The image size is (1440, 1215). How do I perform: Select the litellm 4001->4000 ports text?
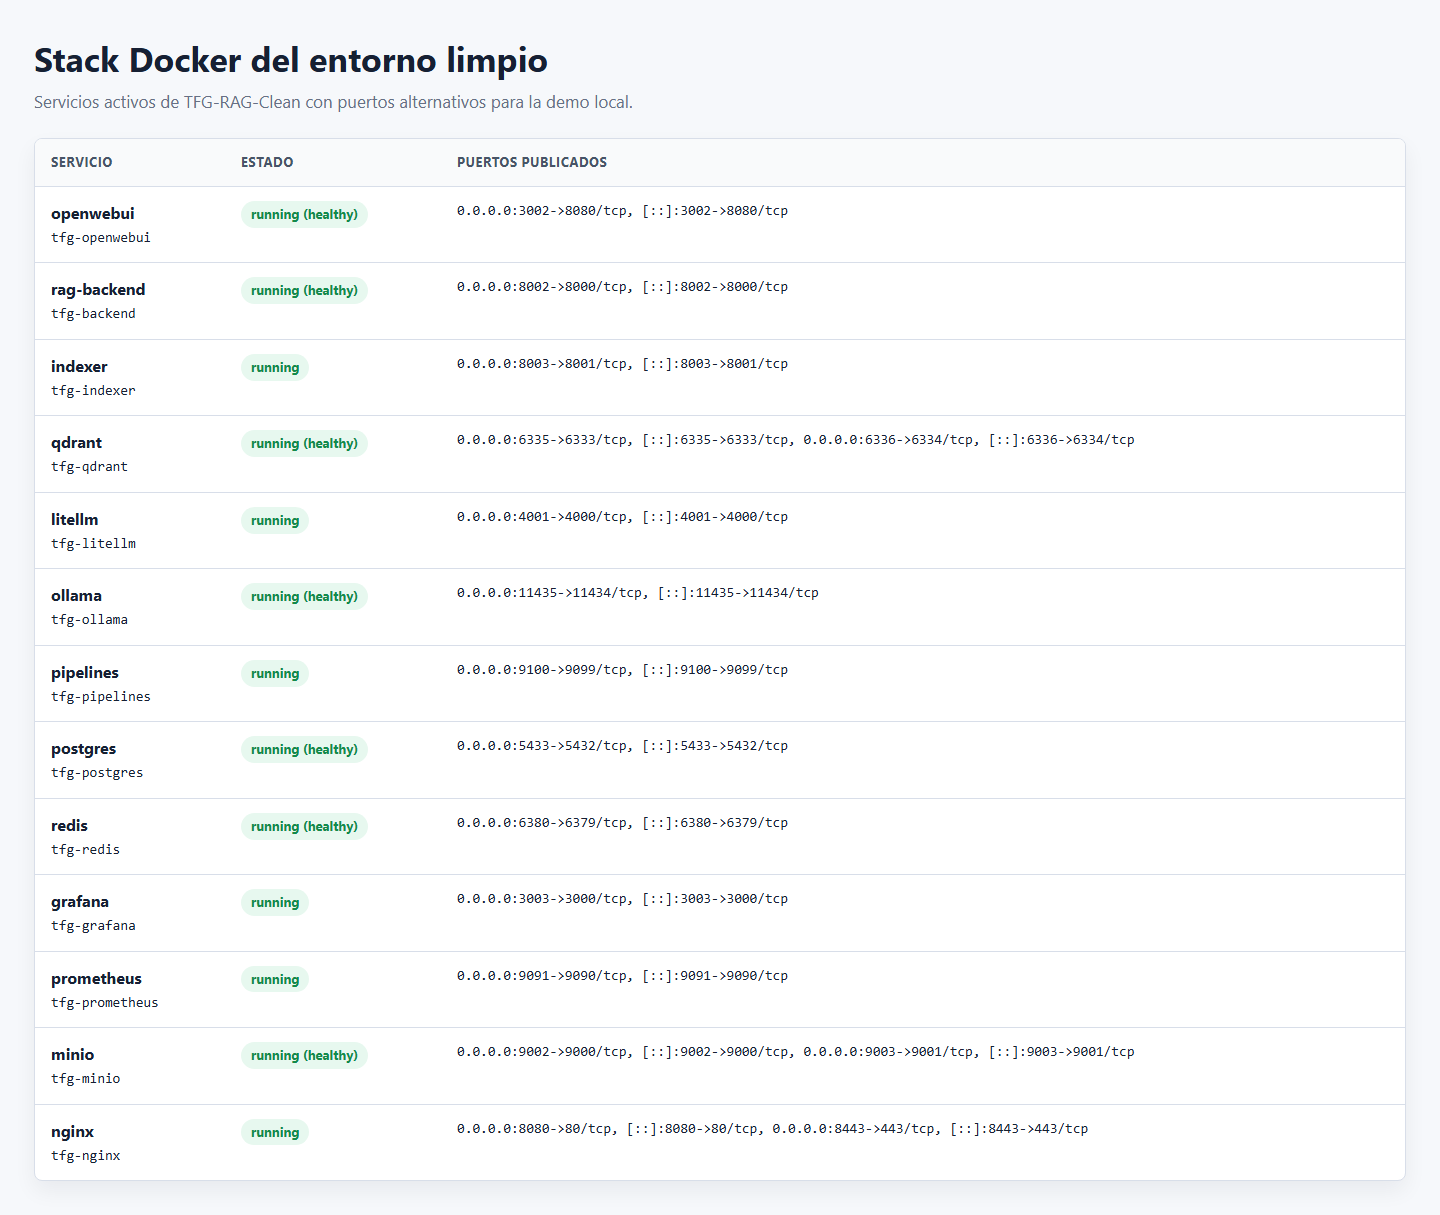click(x=622, y=517)
